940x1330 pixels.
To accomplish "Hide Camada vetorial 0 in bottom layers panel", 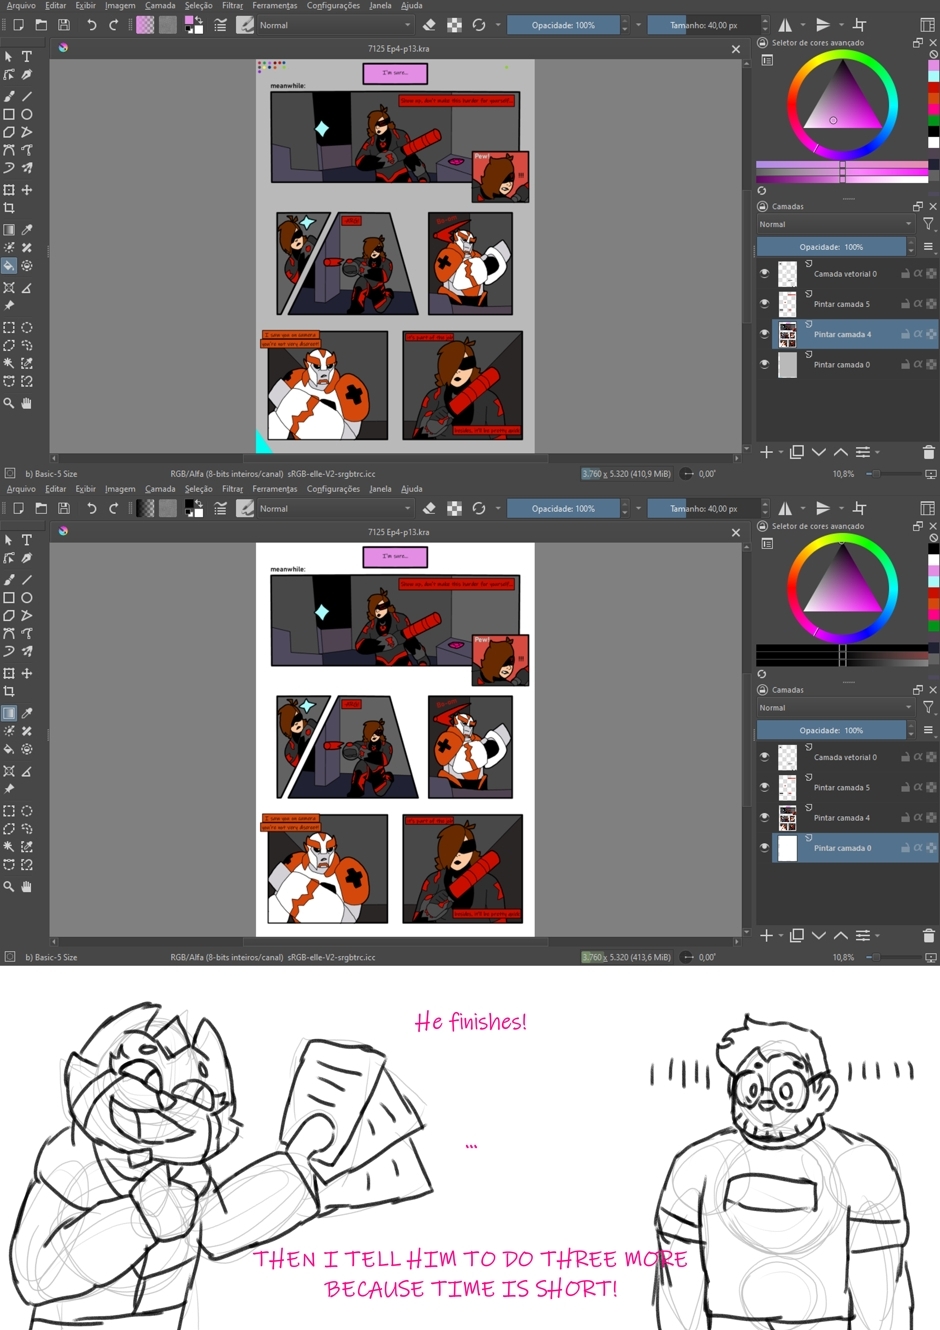I will click(765, 757).
